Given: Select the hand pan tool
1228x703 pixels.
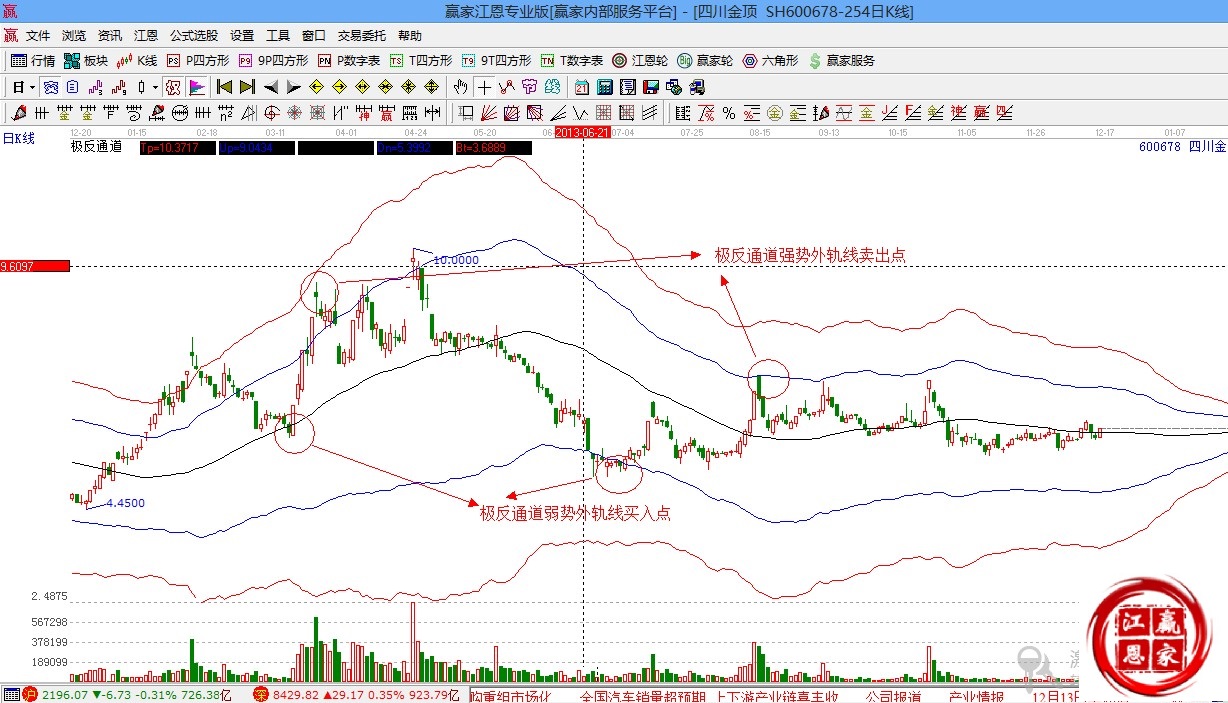Looking at the screenshot, I should click(x=461, y=87).
